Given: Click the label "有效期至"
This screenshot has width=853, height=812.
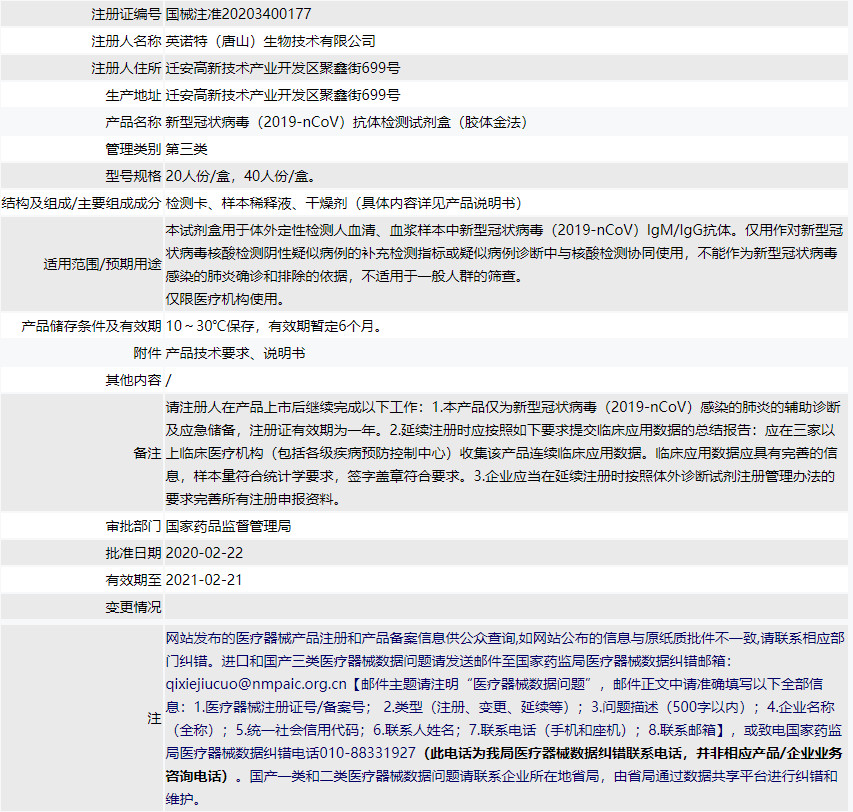Looking at the screenshot, I should tap(133, 580).
